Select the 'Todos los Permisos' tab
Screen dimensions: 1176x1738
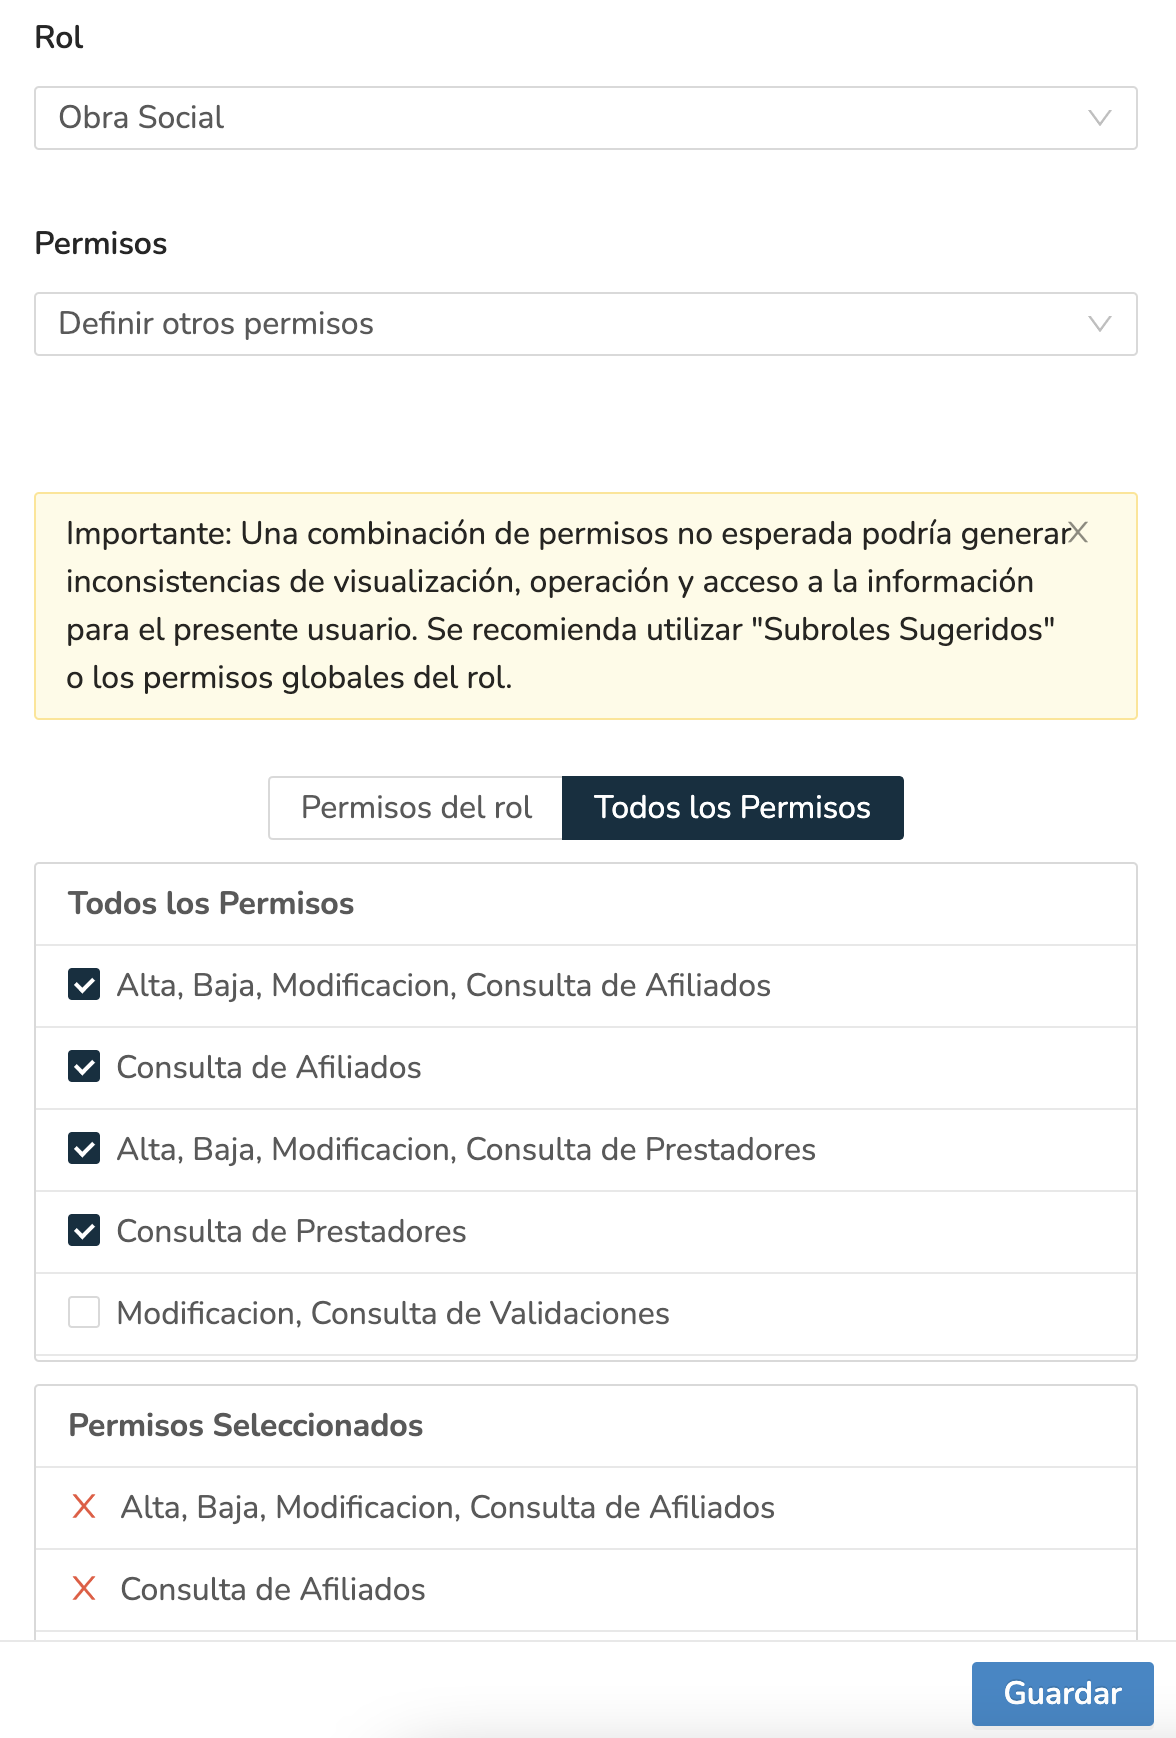[732, 808]
